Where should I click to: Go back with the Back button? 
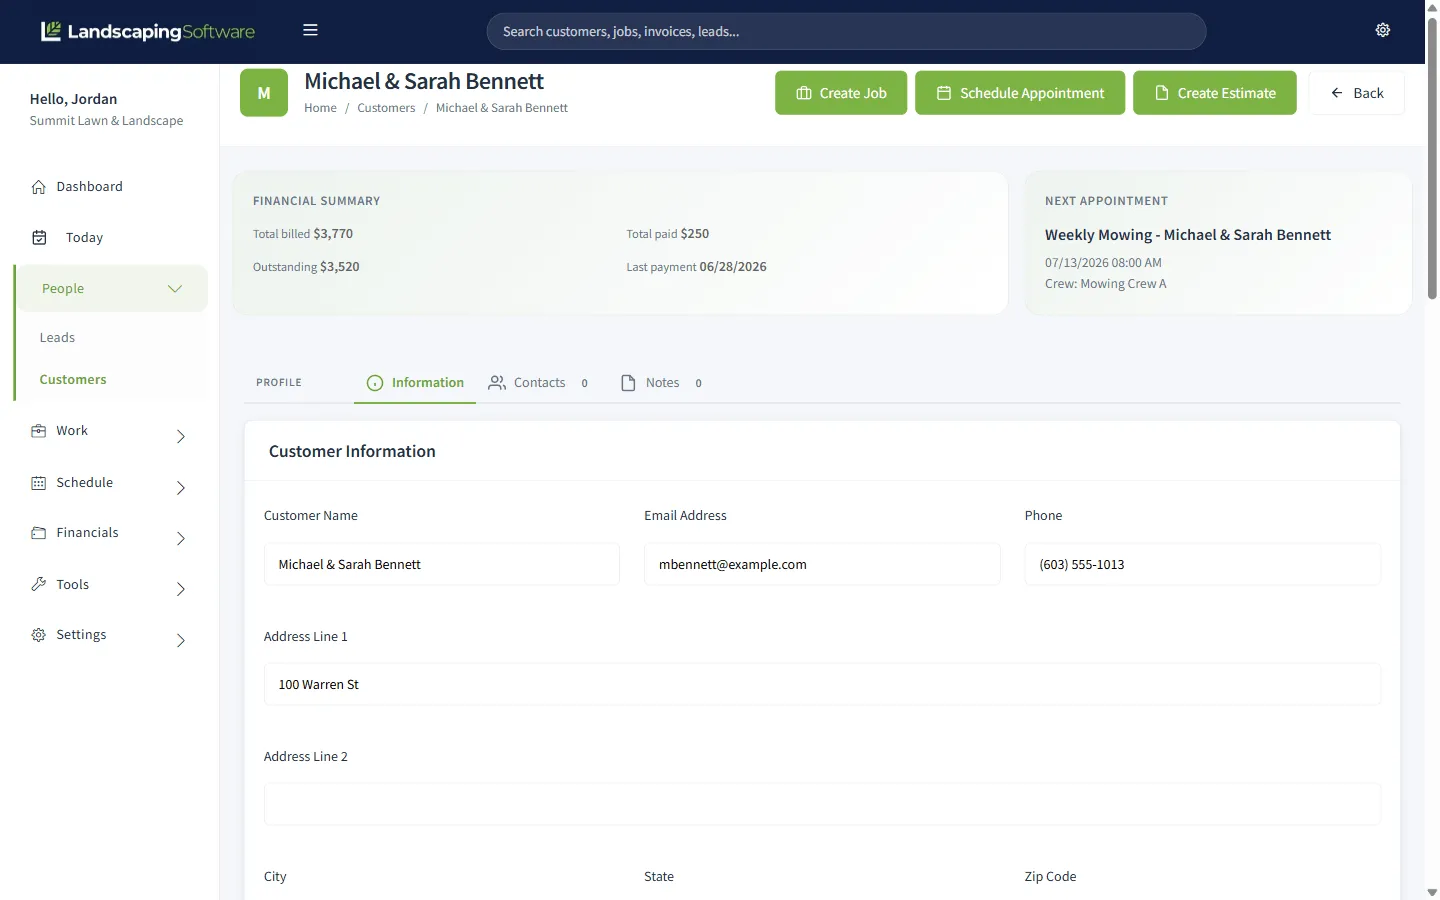1356,93
